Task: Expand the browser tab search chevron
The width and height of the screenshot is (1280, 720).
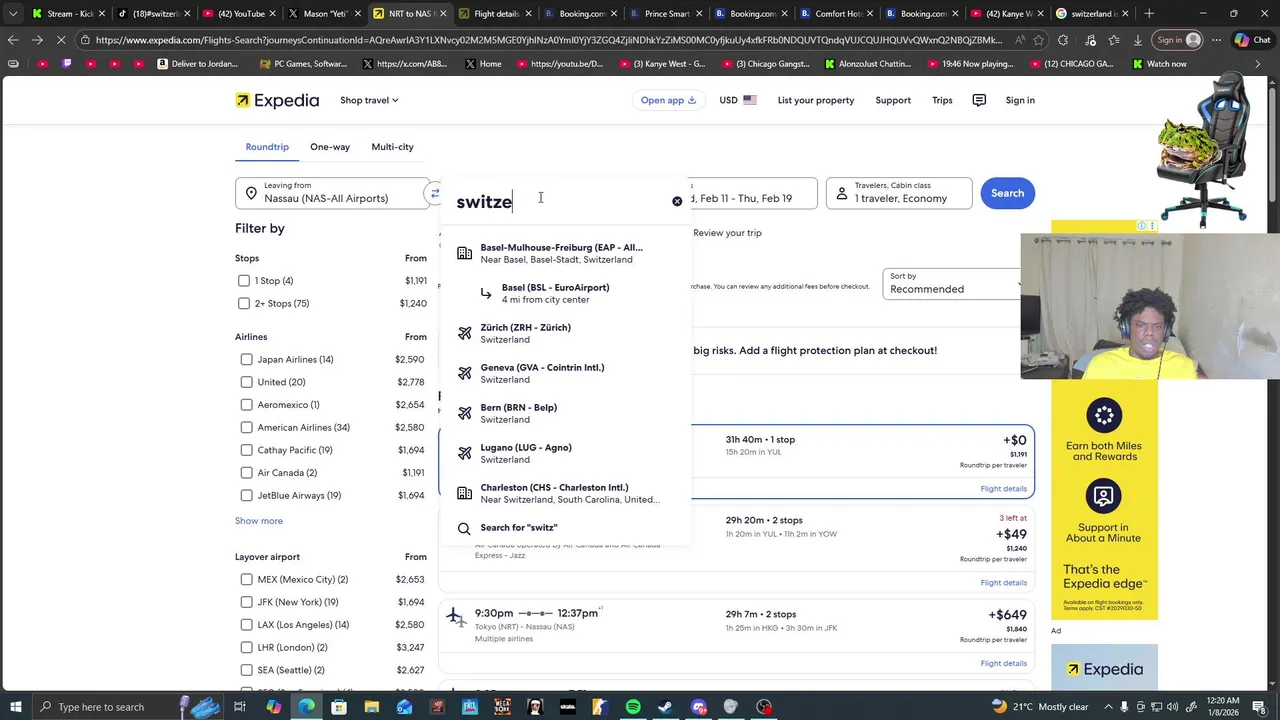Action: pyautogui.click(x=13, y=14)
